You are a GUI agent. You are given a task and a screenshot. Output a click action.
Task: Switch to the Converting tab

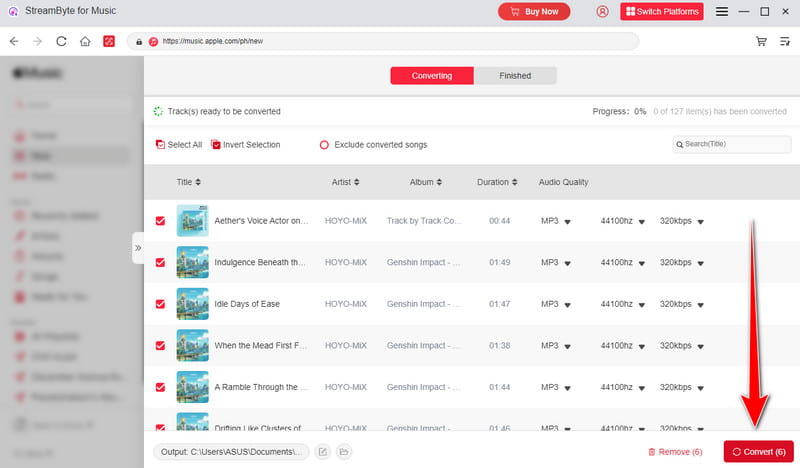431,76
